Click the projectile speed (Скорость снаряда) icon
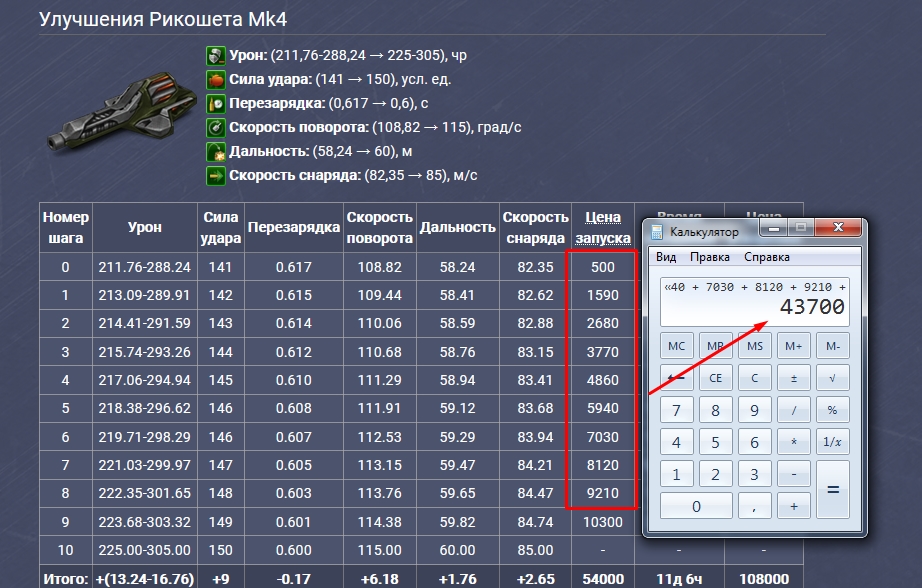 click(x=216, y=176)
